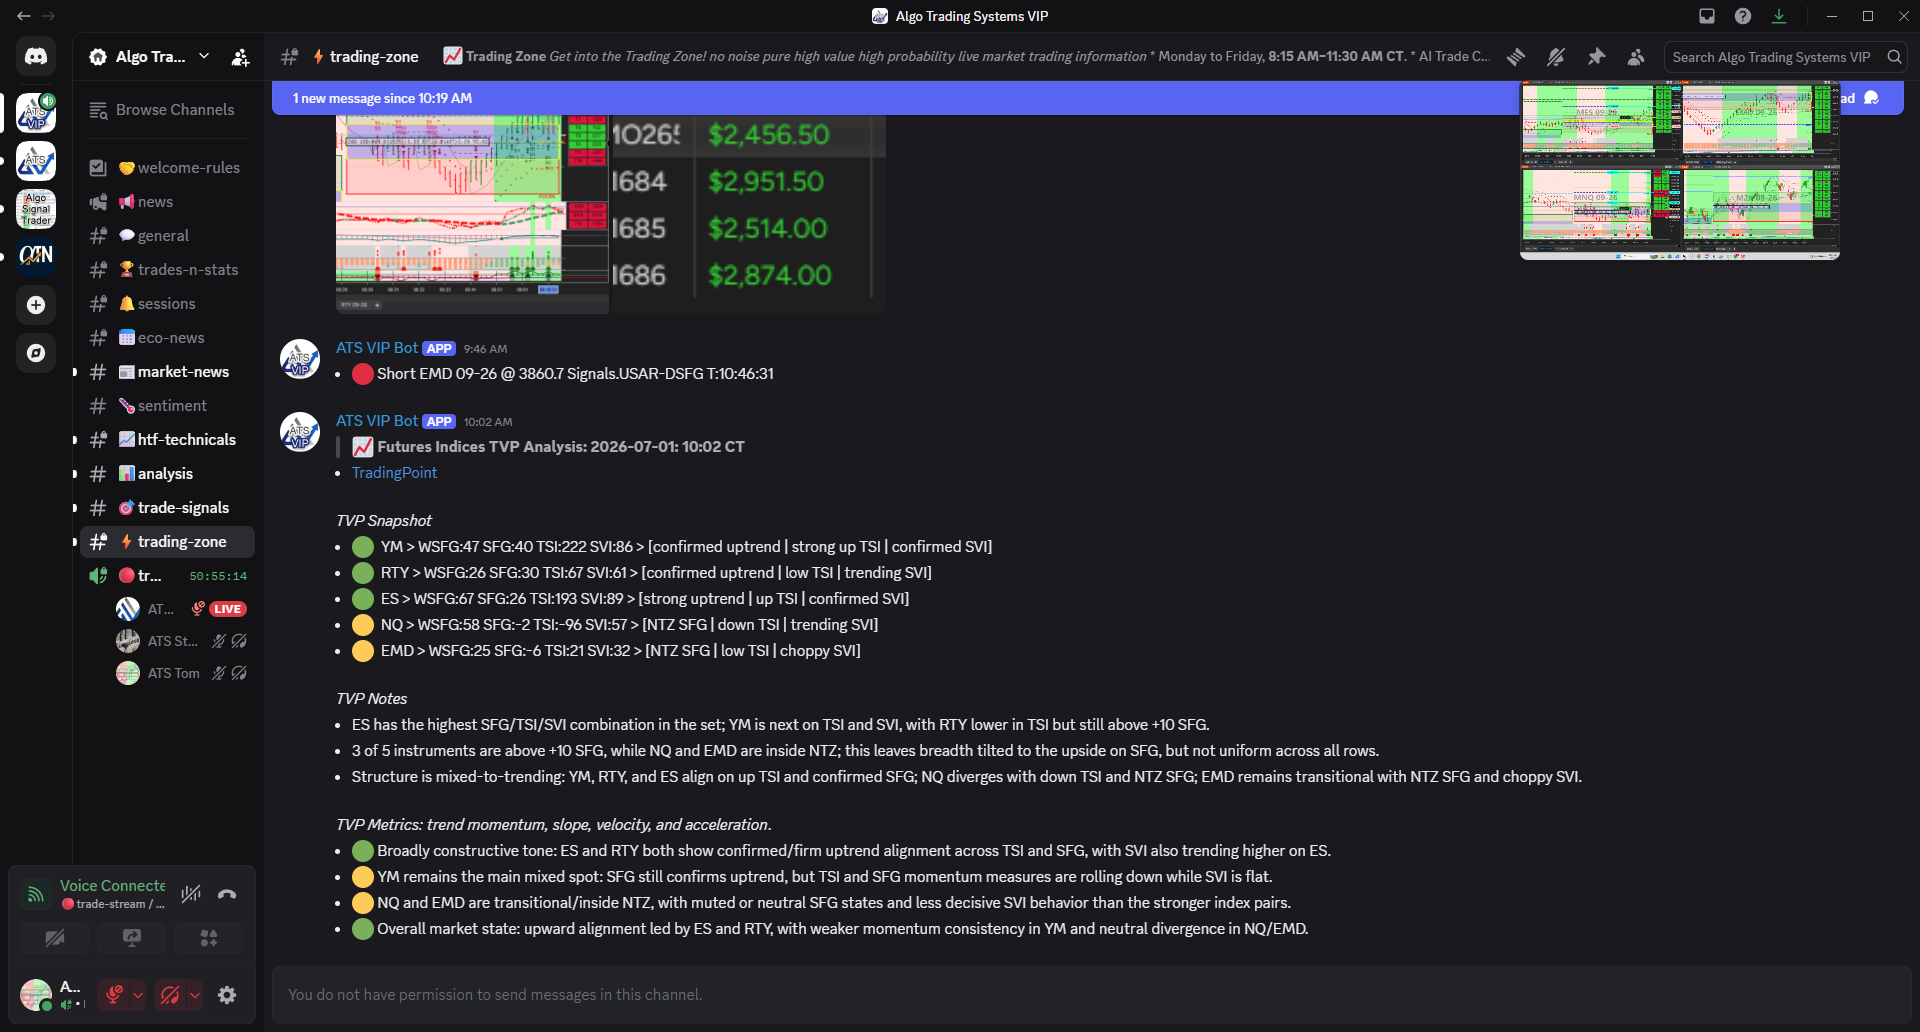
Task: Share your screen in voice
Action: (132, 938)
